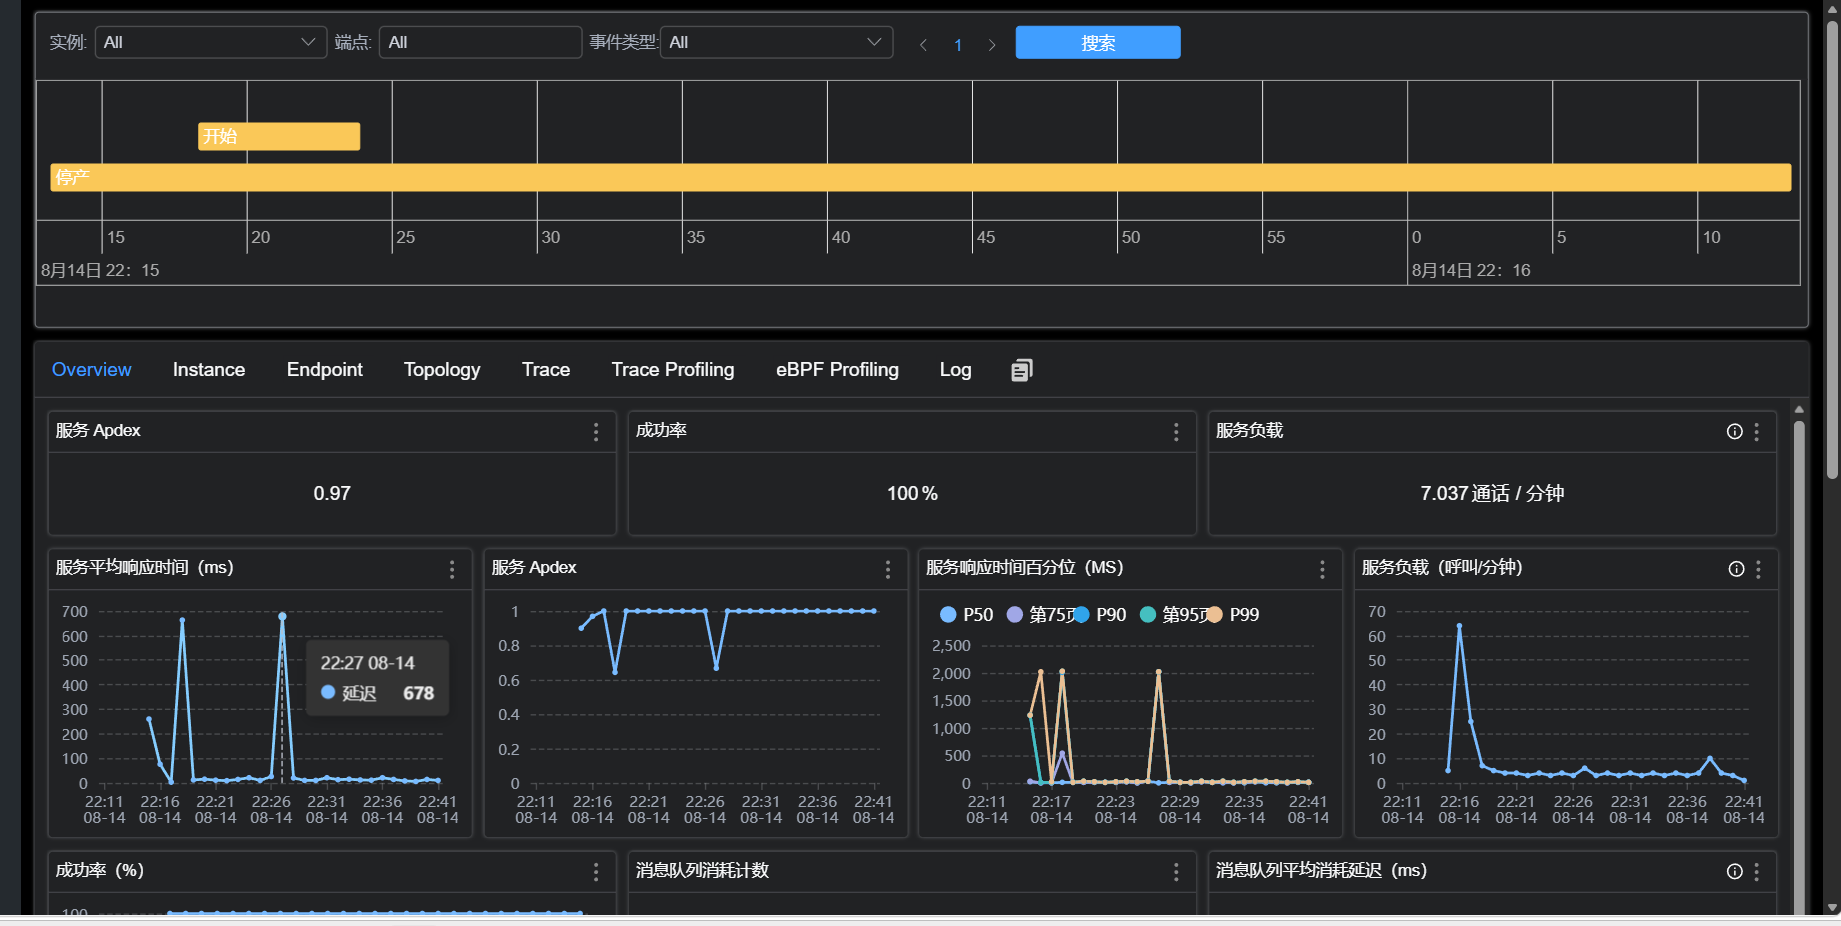Switch to the eBPF Profiling tab
This screenshot has width=1841, height=926.
tap(837, 370)
